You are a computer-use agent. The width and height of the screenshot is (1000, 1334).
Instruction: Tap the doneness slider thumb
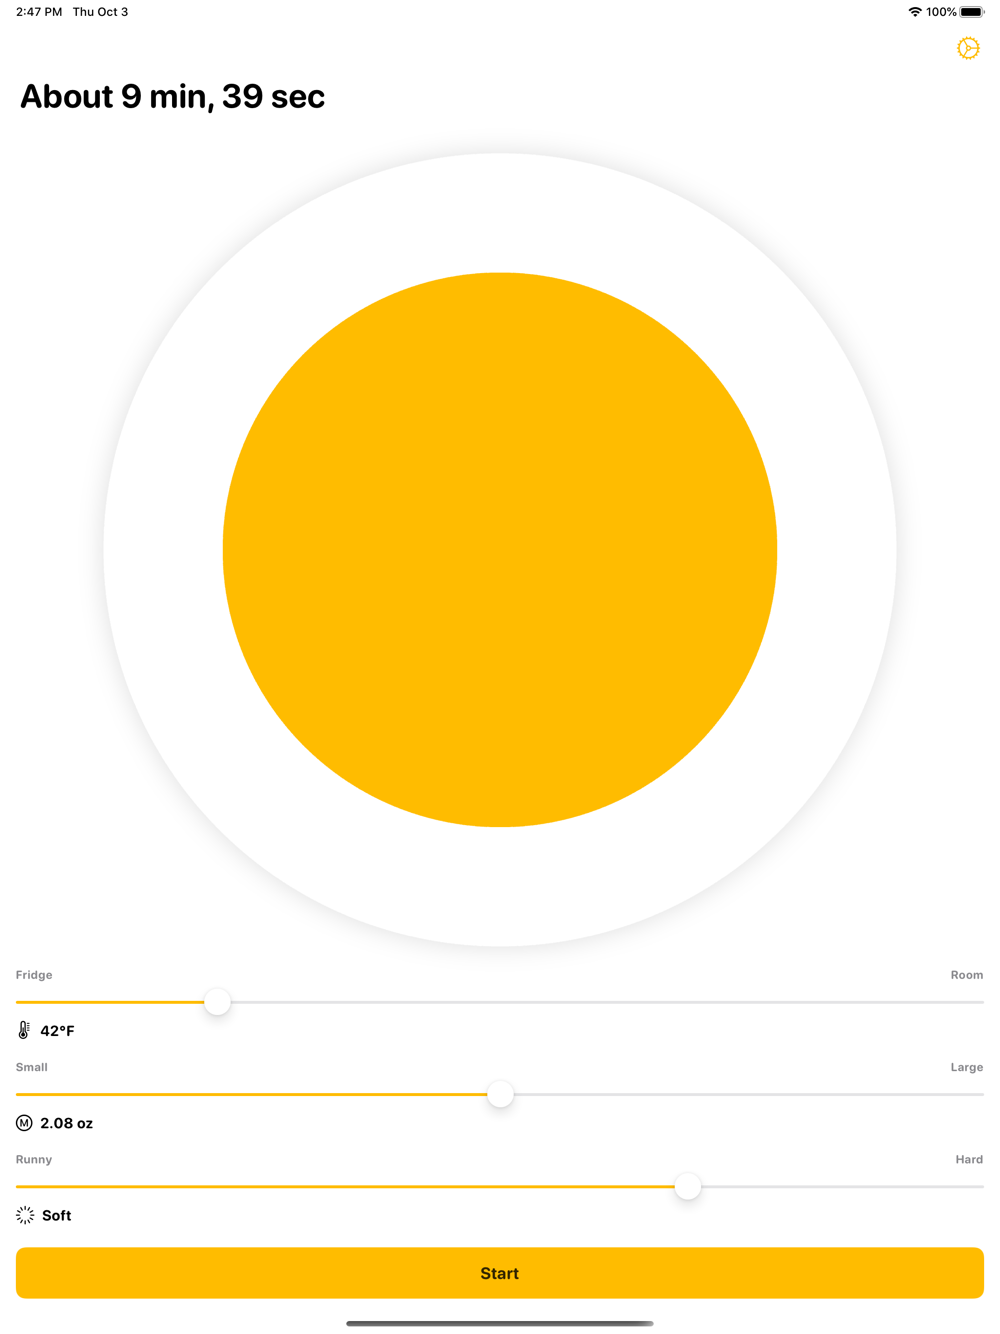point(687,1187)
